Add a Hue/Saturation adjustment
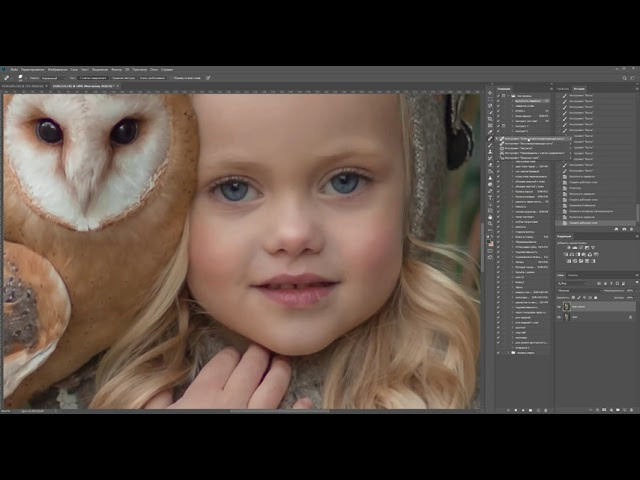640x480 pixels. [565, 254]
